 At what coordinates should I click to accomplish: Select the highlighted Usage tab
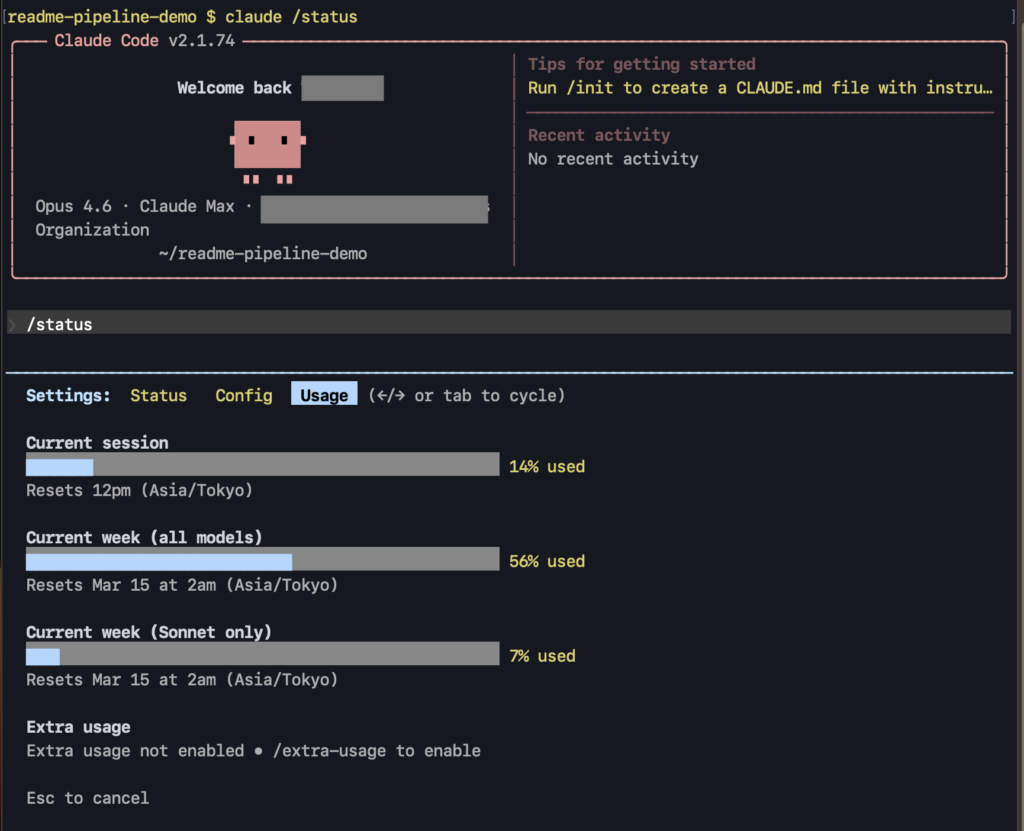pos(324,395)
